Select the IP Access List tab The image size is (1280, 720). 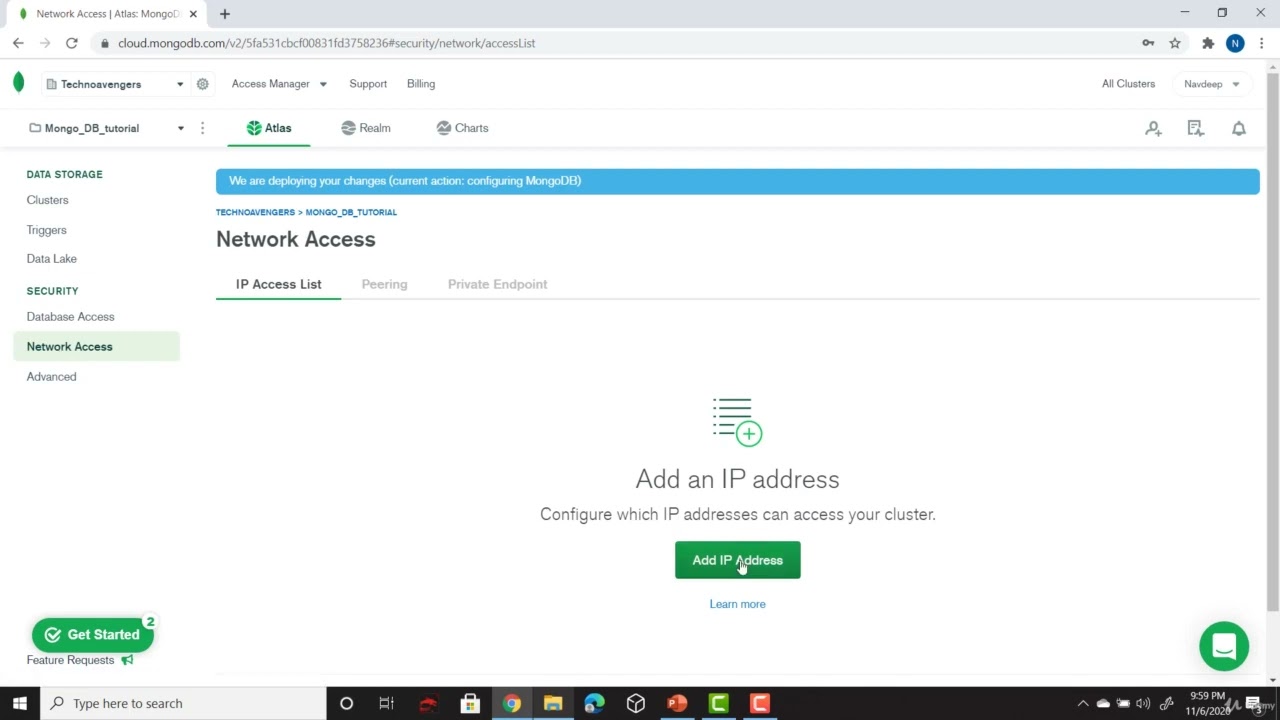(x=278, y=284)
